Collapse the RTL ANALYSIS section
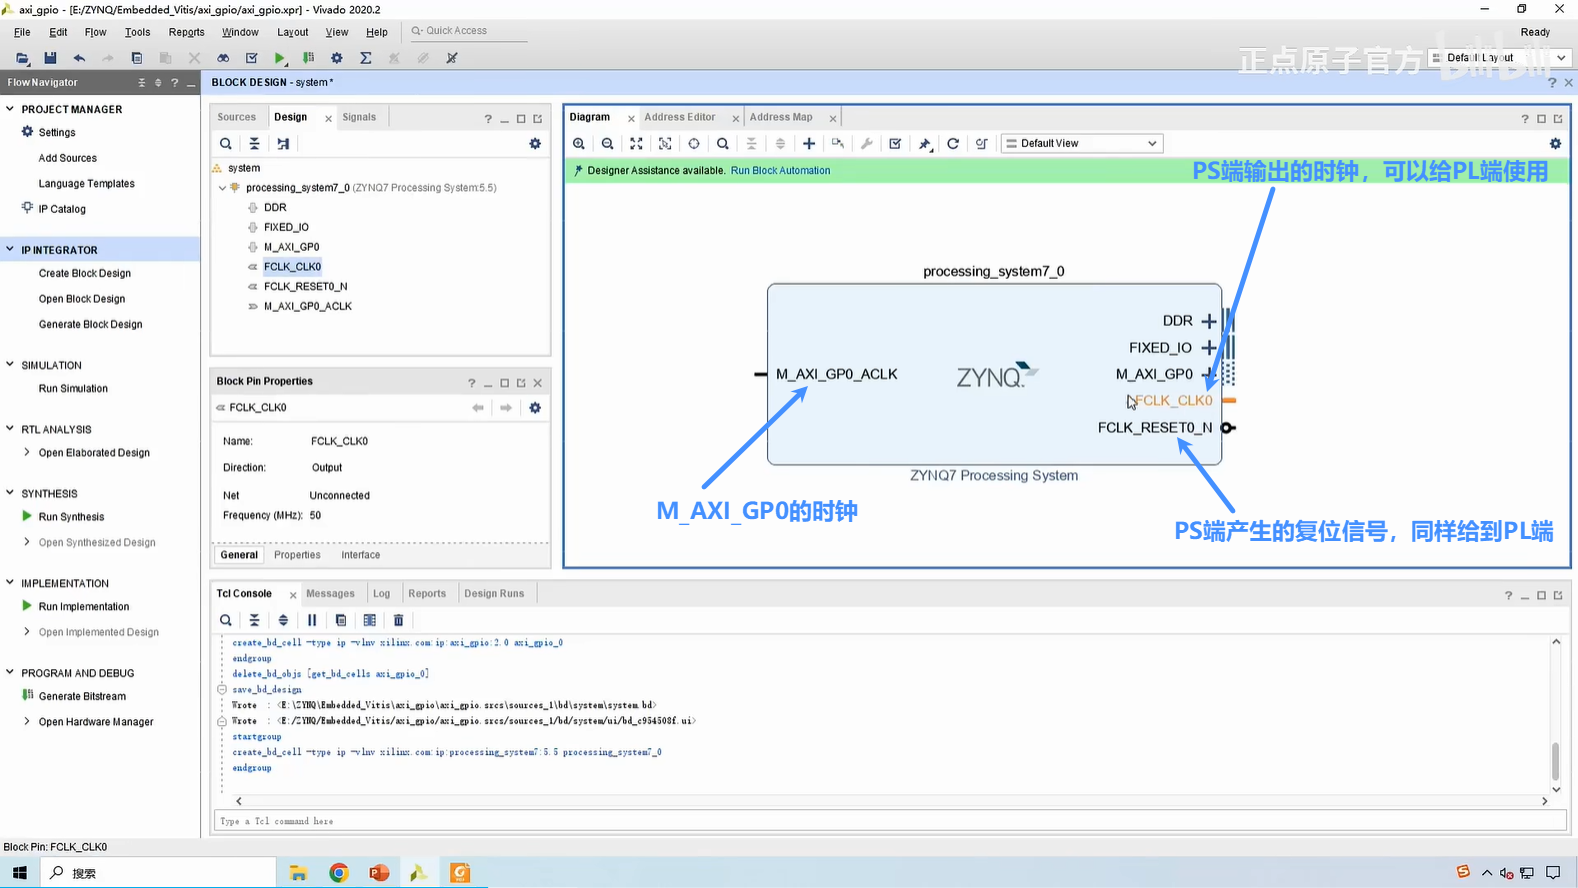Screen dimensions: 1578x888 pos(10,429)
